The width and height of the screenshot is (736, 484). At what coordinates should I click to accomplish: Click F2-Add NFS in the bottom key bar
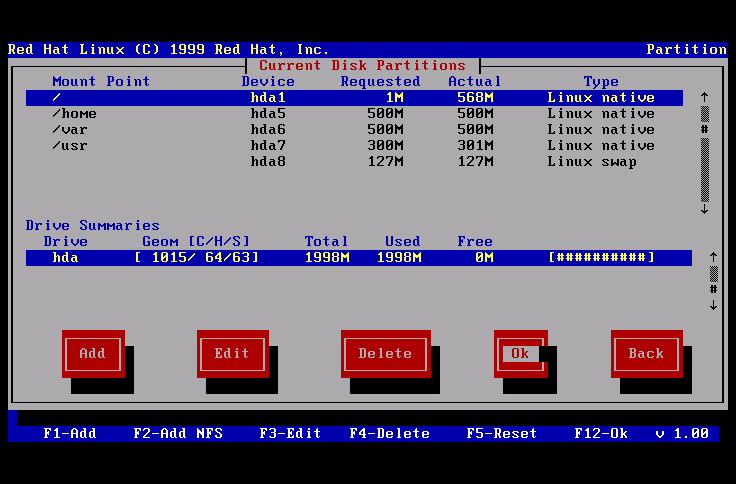coord(178,433)
